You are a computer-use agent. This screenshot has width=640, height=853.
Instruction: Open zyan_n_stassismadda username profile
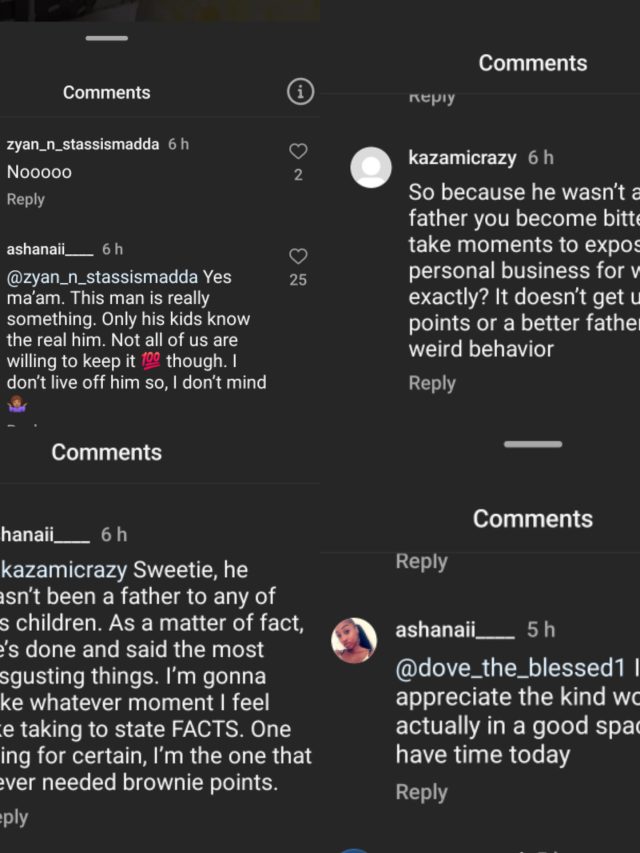point(83,144)
